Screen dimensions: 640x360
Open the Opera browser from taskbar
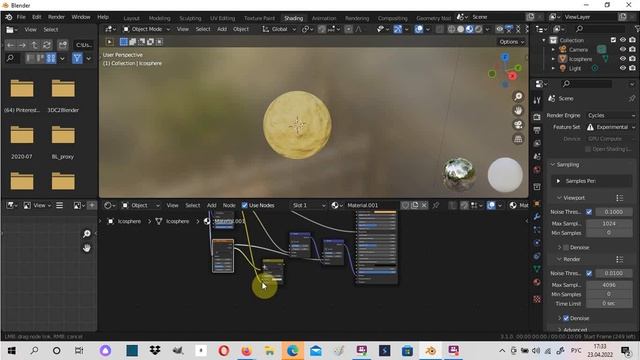click(x=223, y=351)
